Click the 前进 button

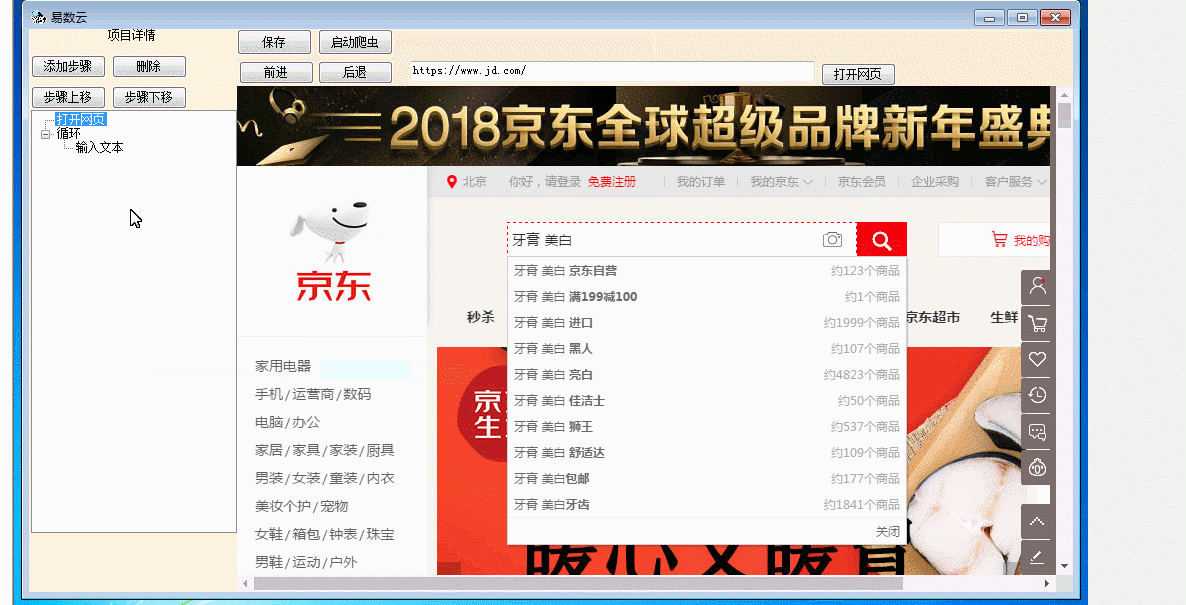point(276,73)
